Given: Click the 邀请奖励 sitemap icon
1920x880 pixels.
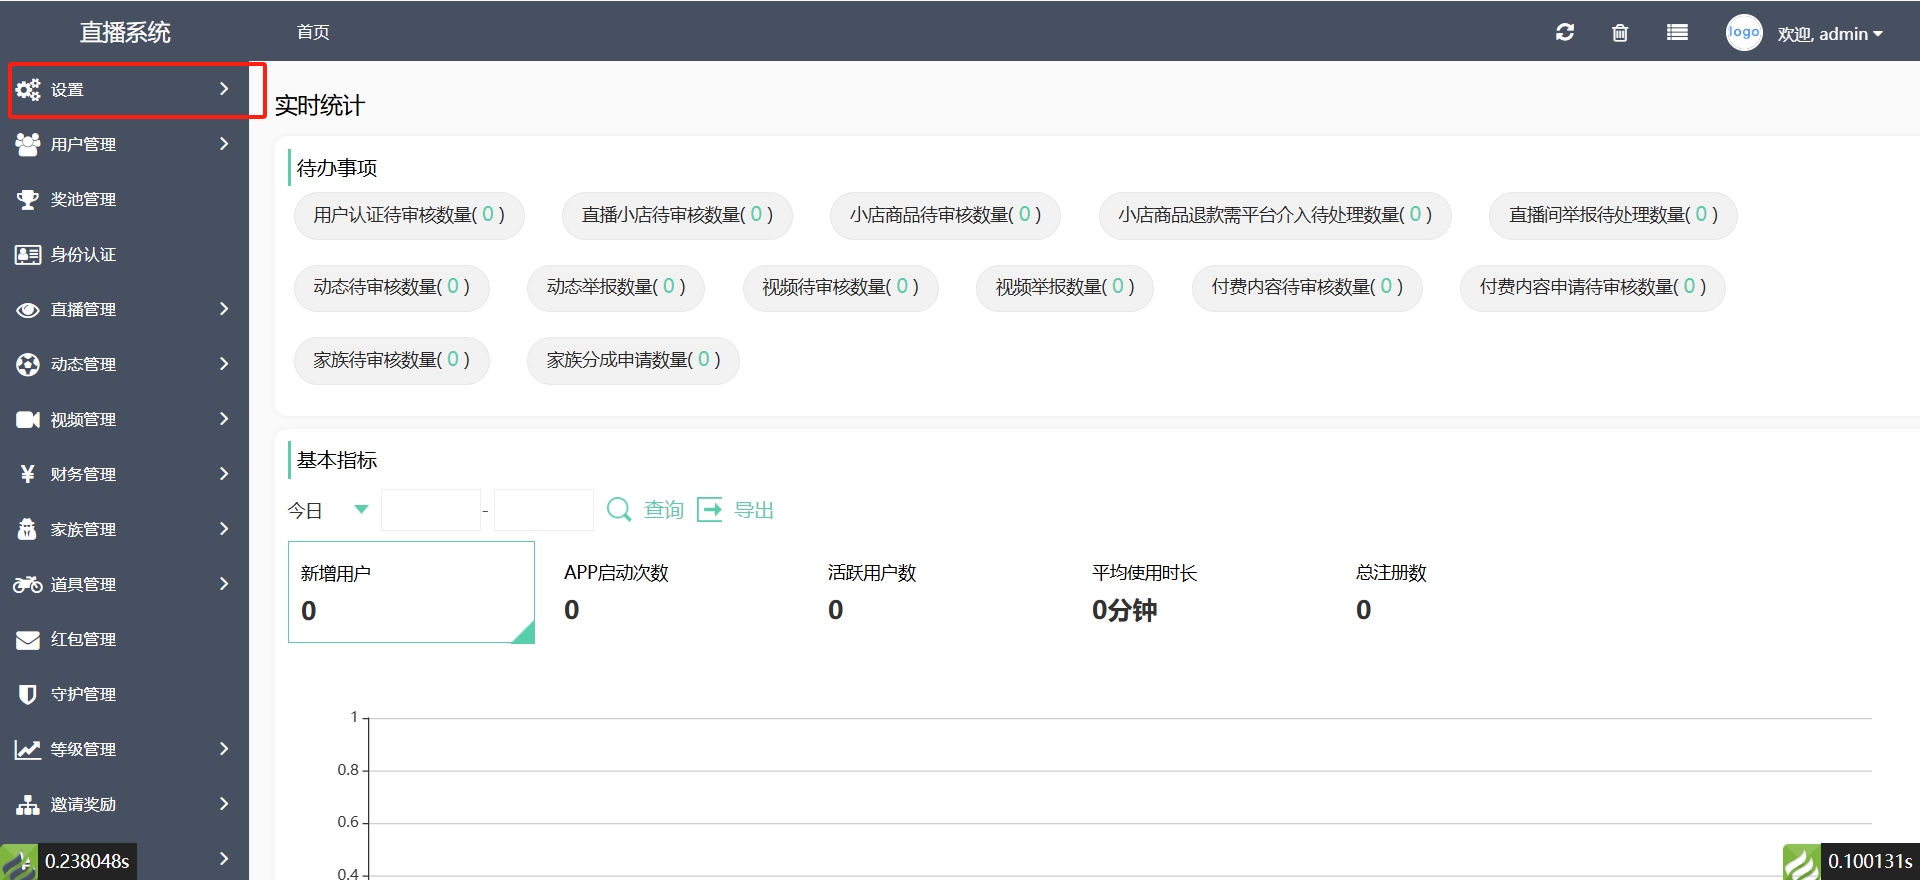Looking at the screenshot, I should point(28,804).
